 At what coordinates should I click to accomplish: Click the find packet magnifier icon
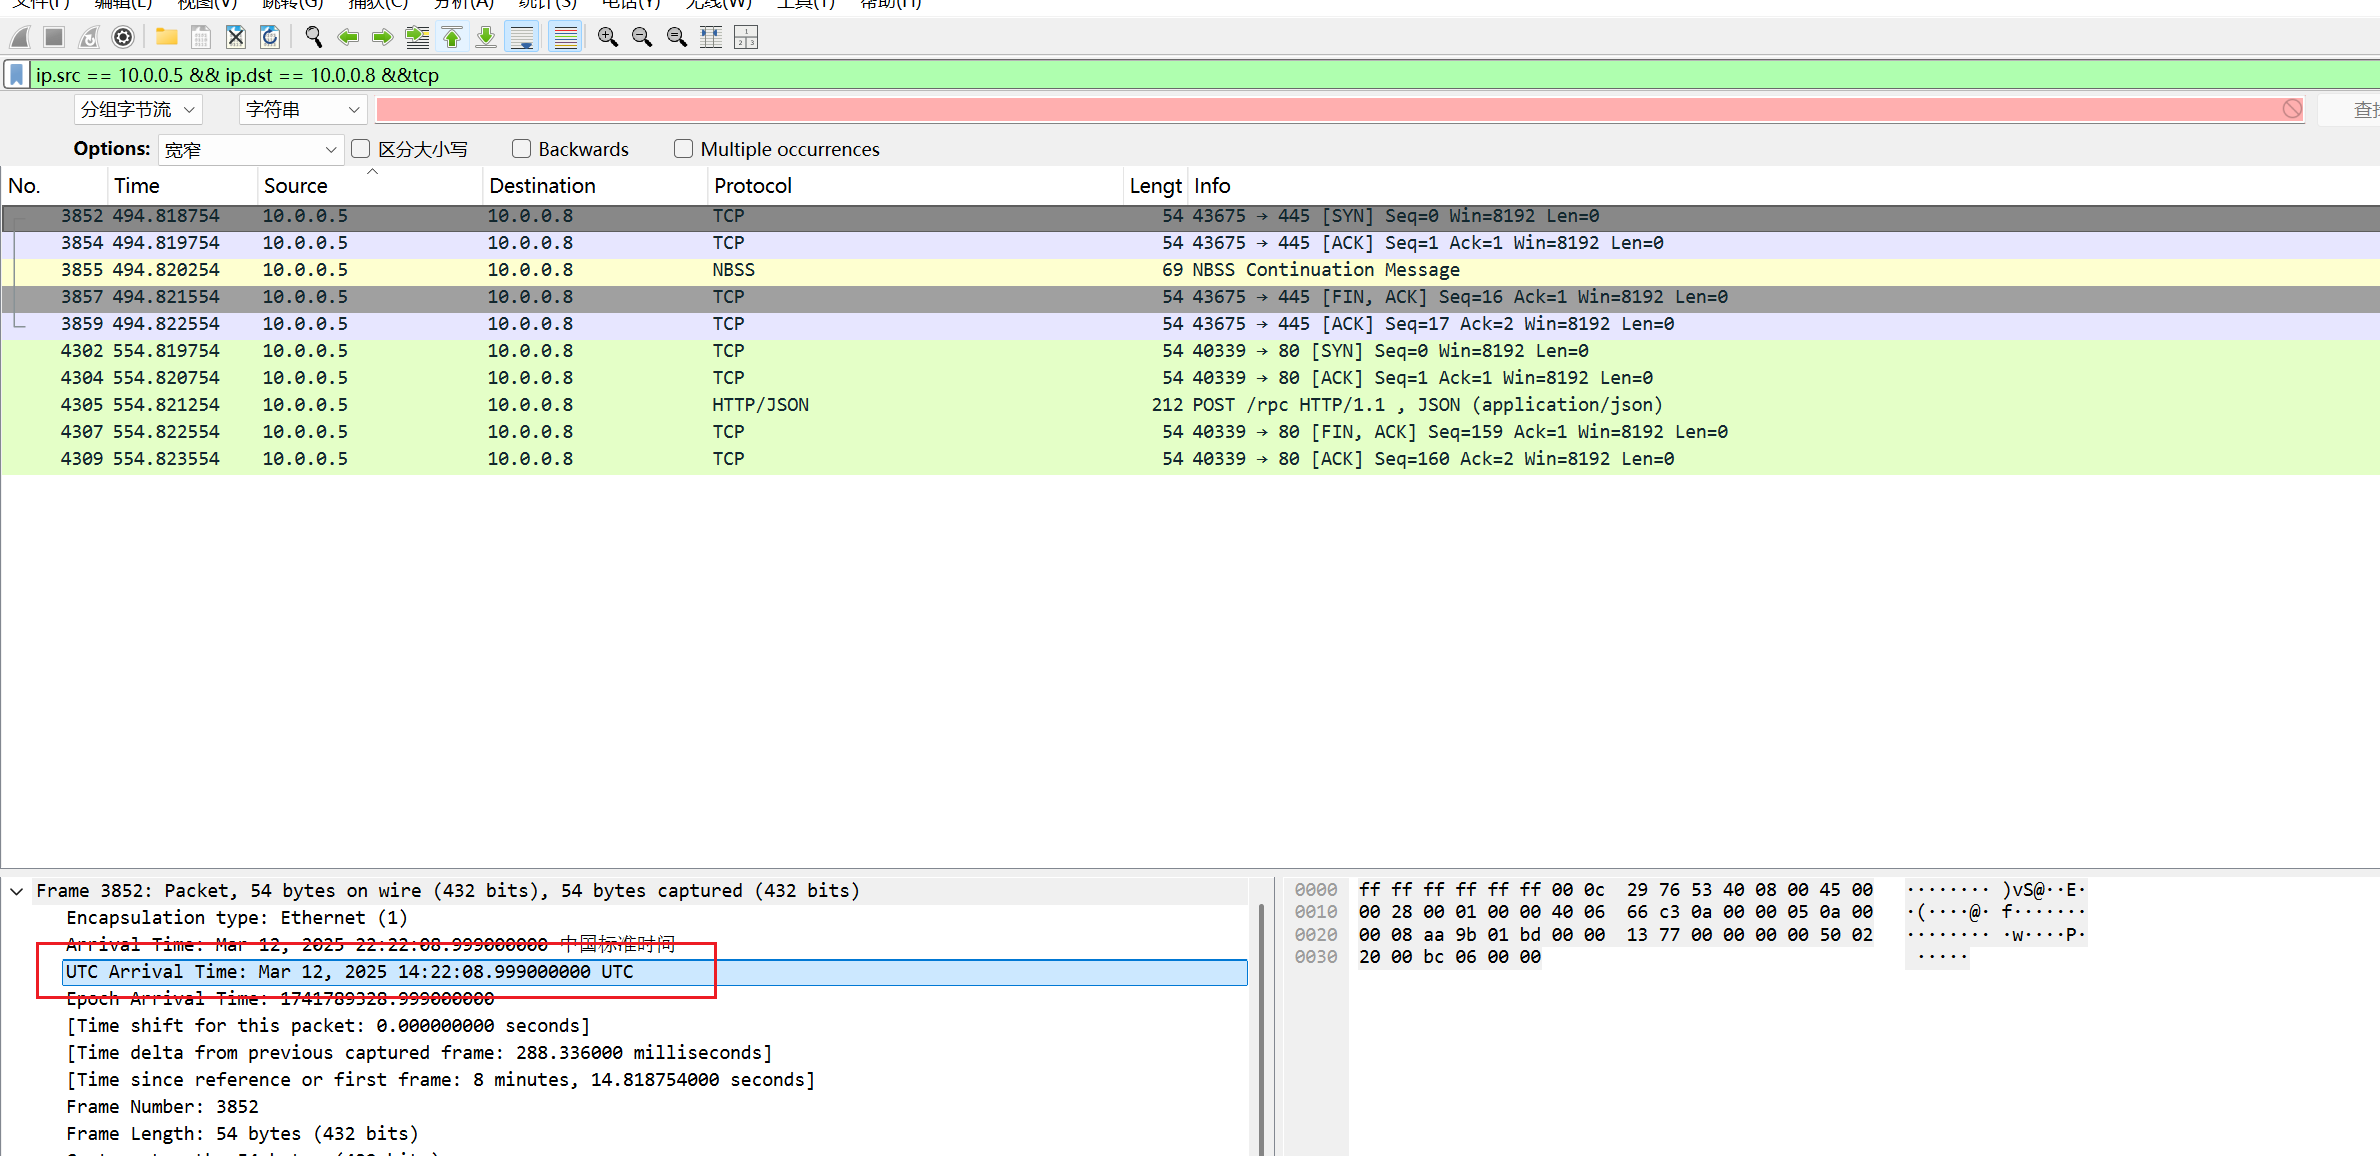point(313,37)
